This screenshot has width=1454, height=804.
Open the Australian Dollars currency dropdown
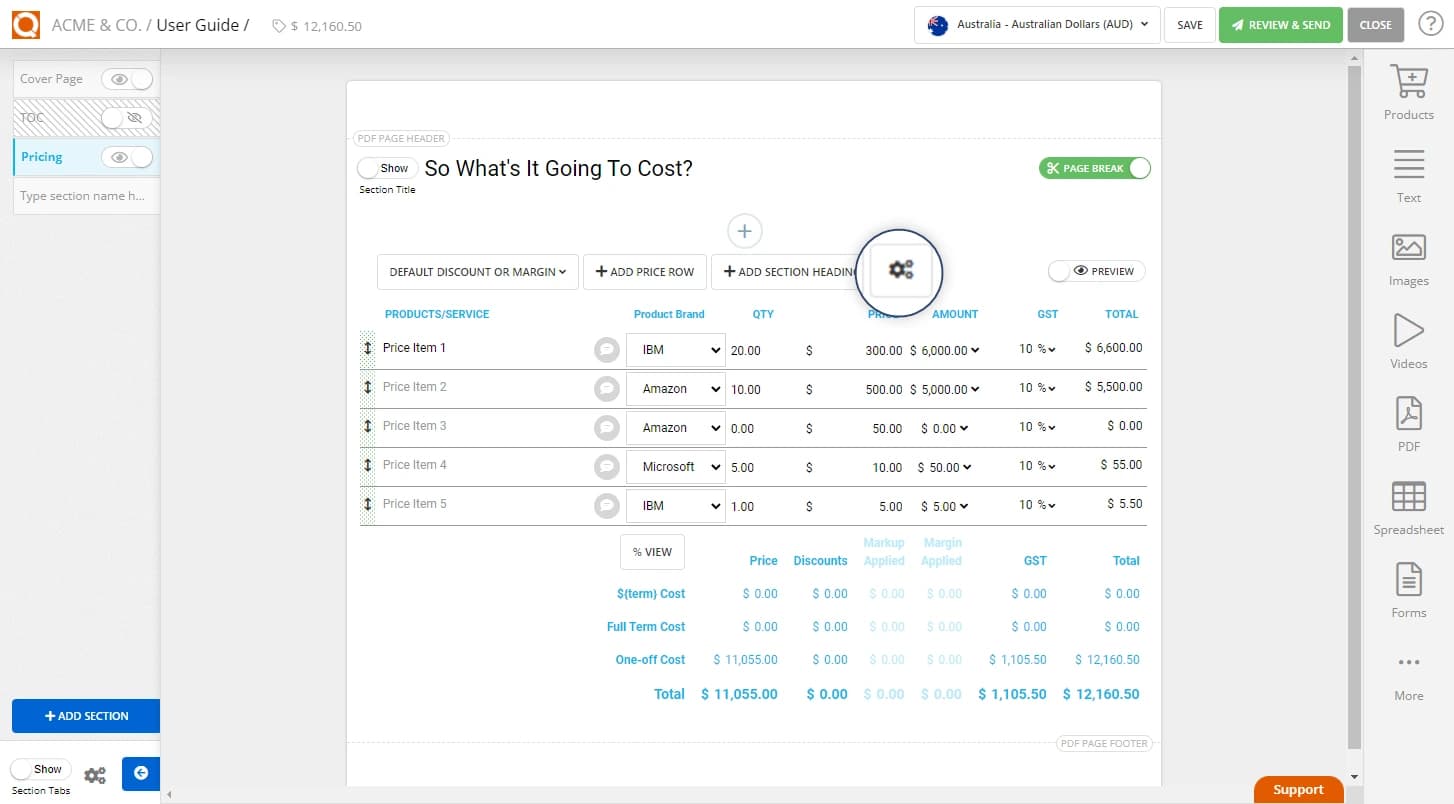click(x=1035, y=25)
